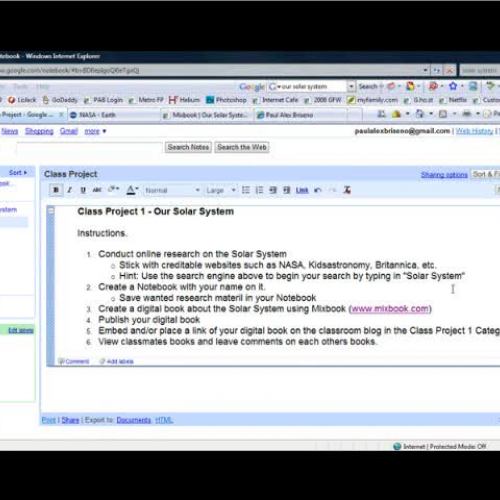Open the 2008 GFW bookmark
The image size is (500, 500).
click(323, 100)
